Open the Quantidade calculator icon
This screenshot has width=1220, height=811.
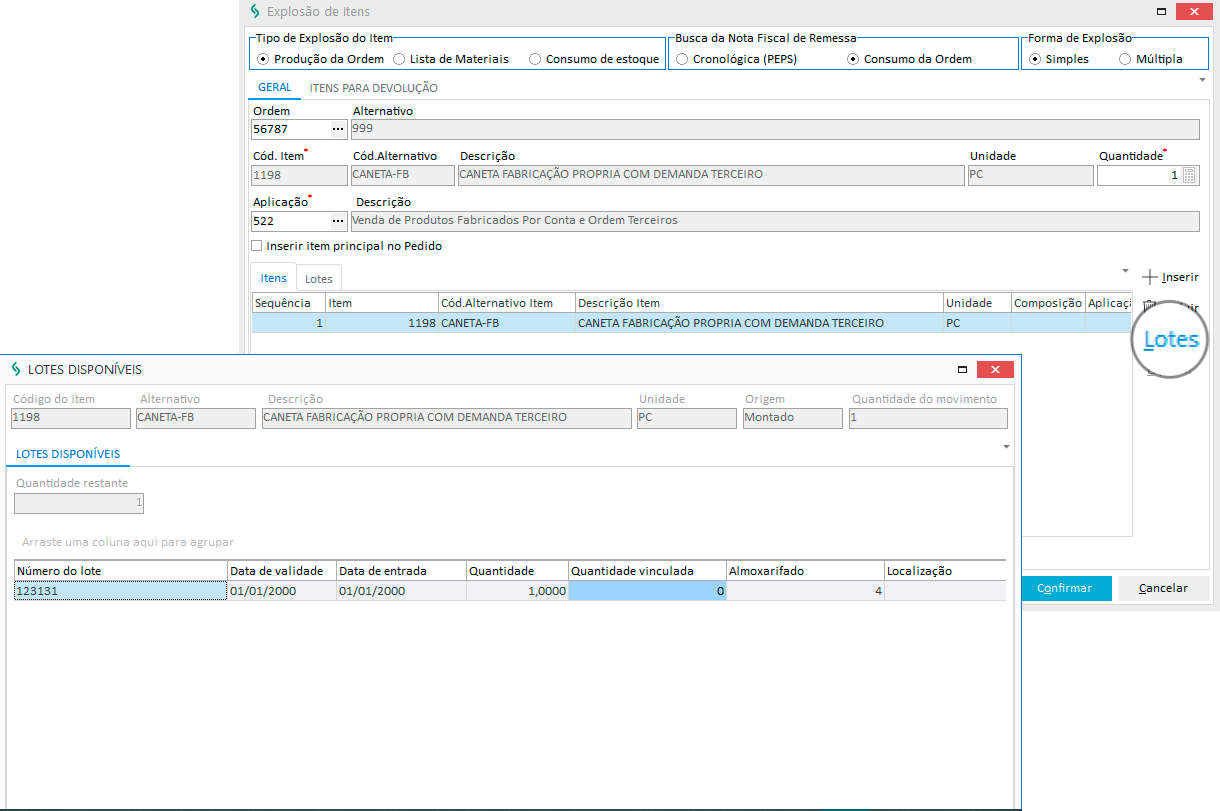click(1189, 175)
